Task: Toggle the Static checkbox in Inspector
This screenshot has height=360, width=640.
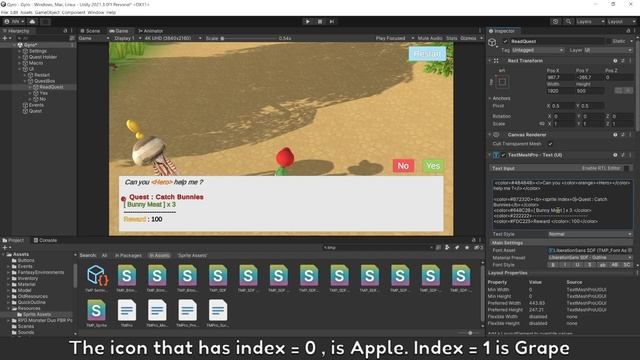Action: point(610,41)
